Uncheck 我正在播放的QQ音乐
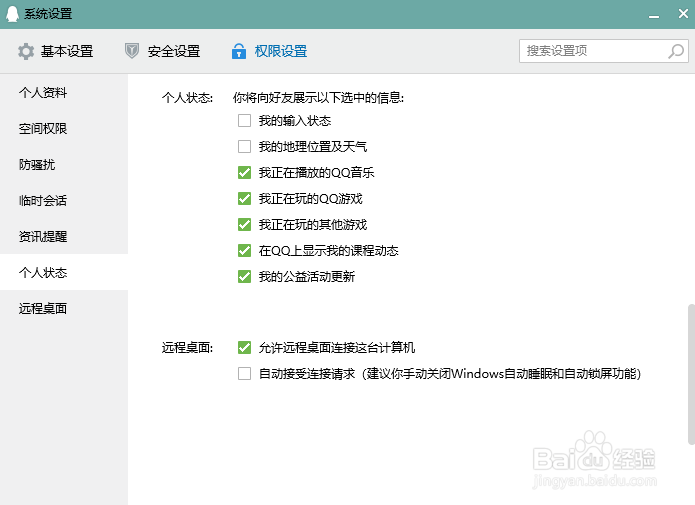Screen dimensions: 695x505 [244, 172]
